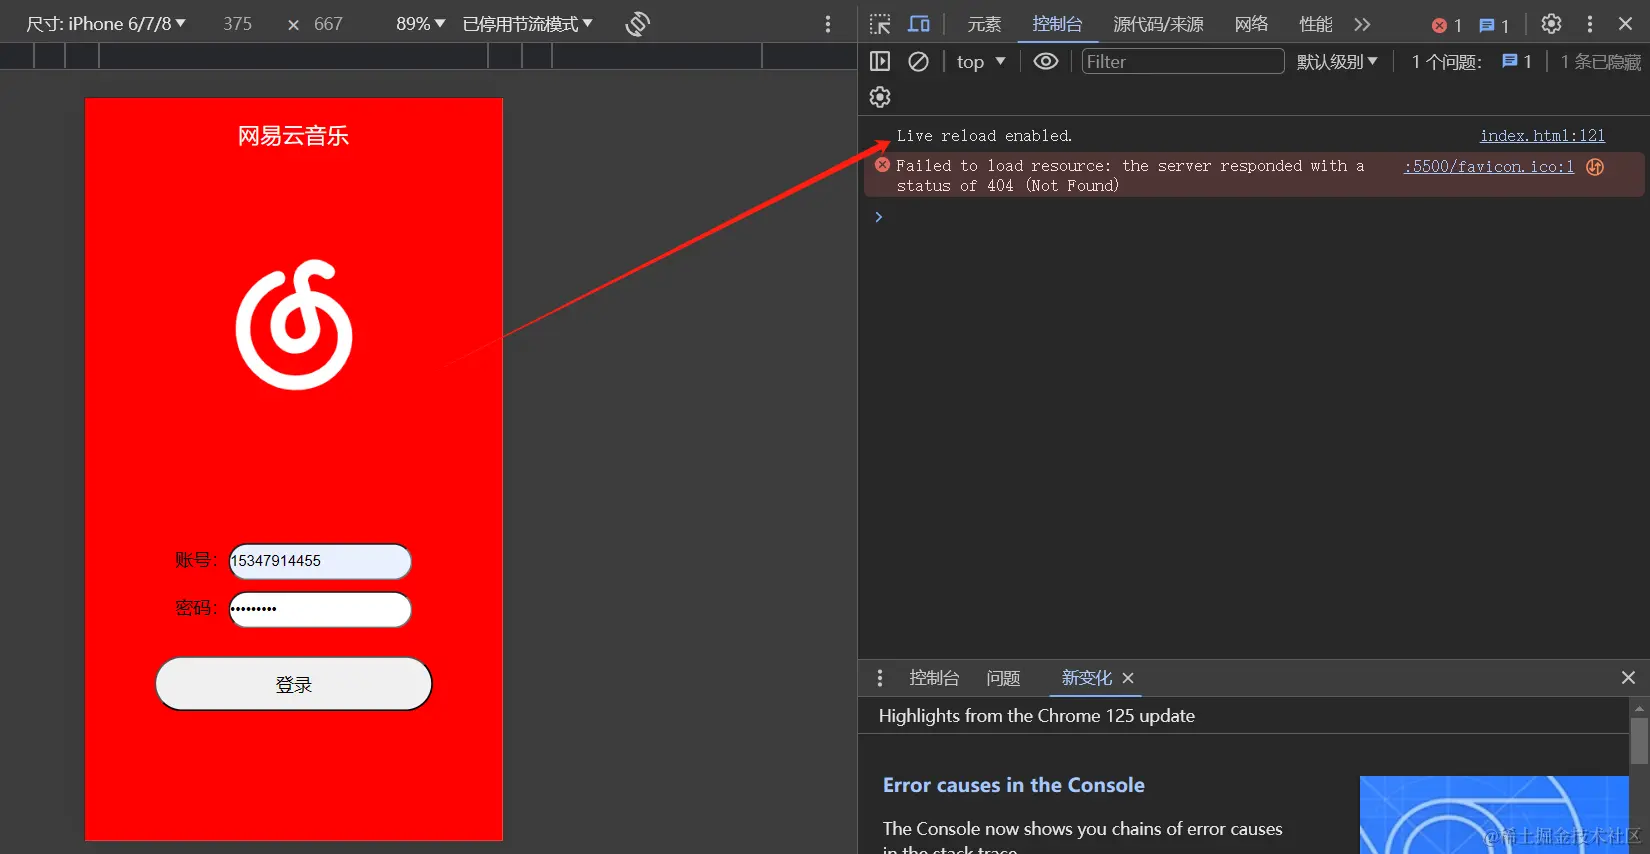
Task: Switch to the 网络 tab
Action: 1251,24
